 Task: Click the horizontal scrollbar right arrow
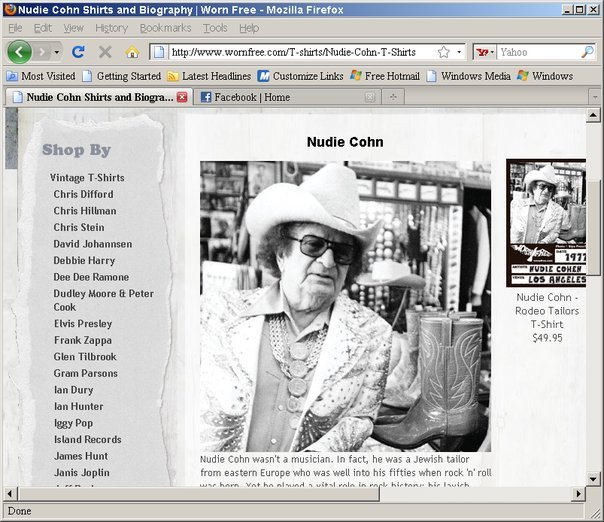tap(578, 493)
